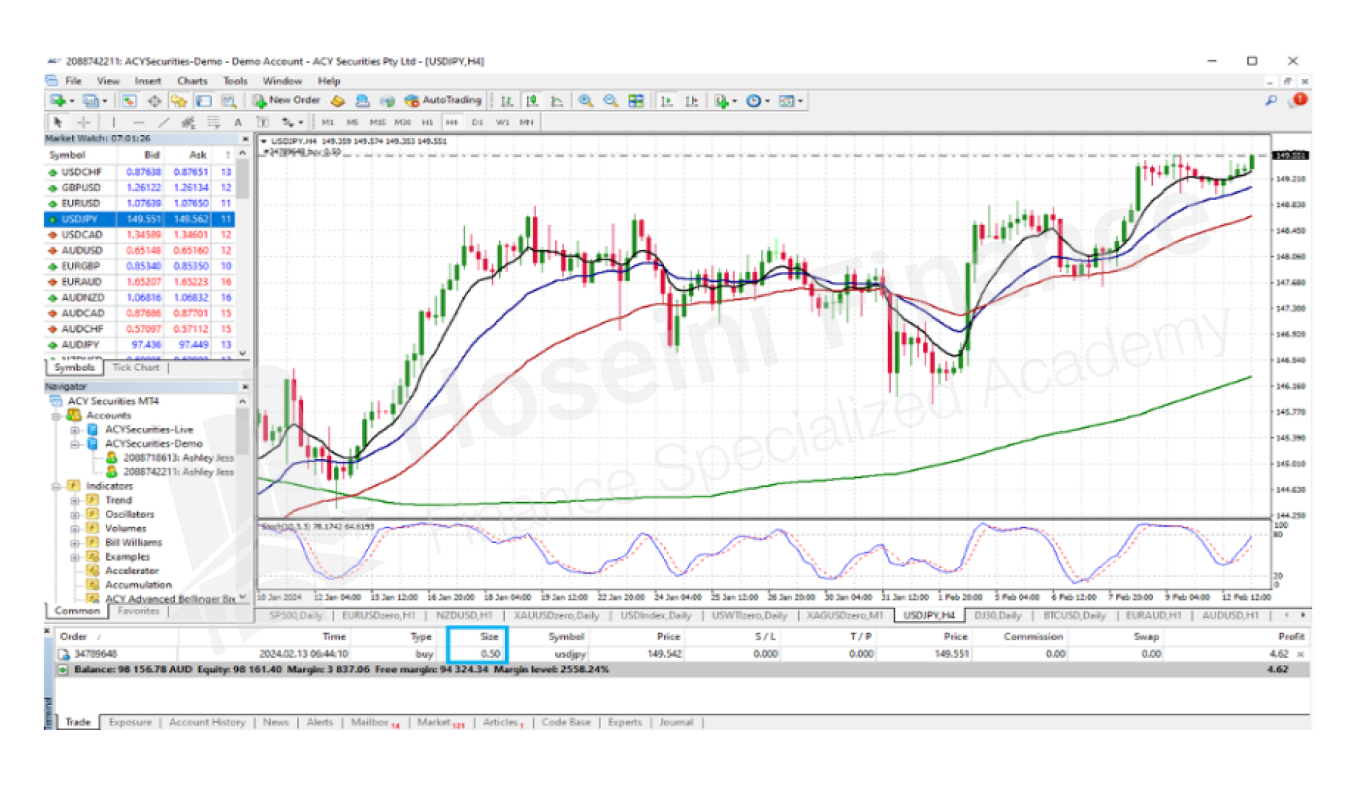
Task: Select the Text Label tool
Action: [261, 122]
